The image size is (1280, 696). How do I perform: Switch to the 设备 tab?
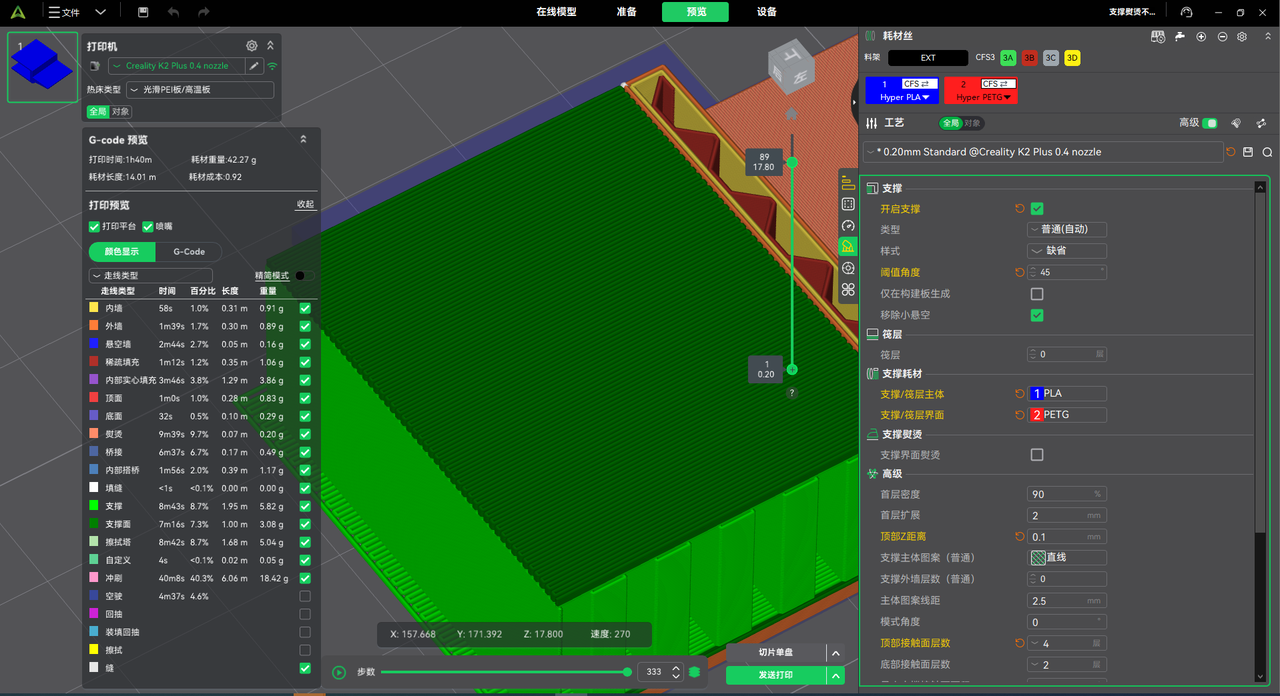[x=767, y=12]
